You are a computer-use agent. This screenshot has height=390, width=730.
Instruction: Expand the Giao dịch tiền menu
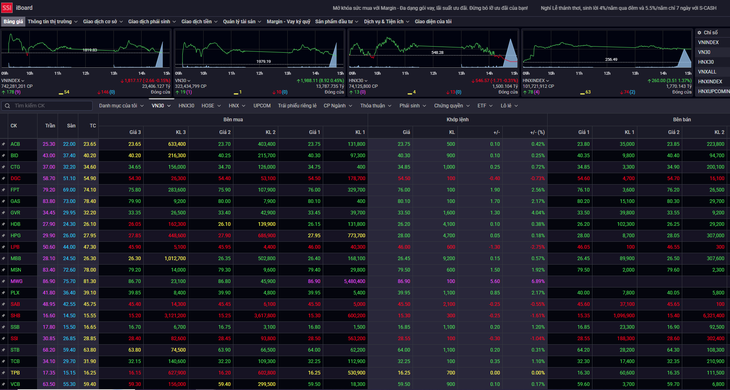[199, 21]
